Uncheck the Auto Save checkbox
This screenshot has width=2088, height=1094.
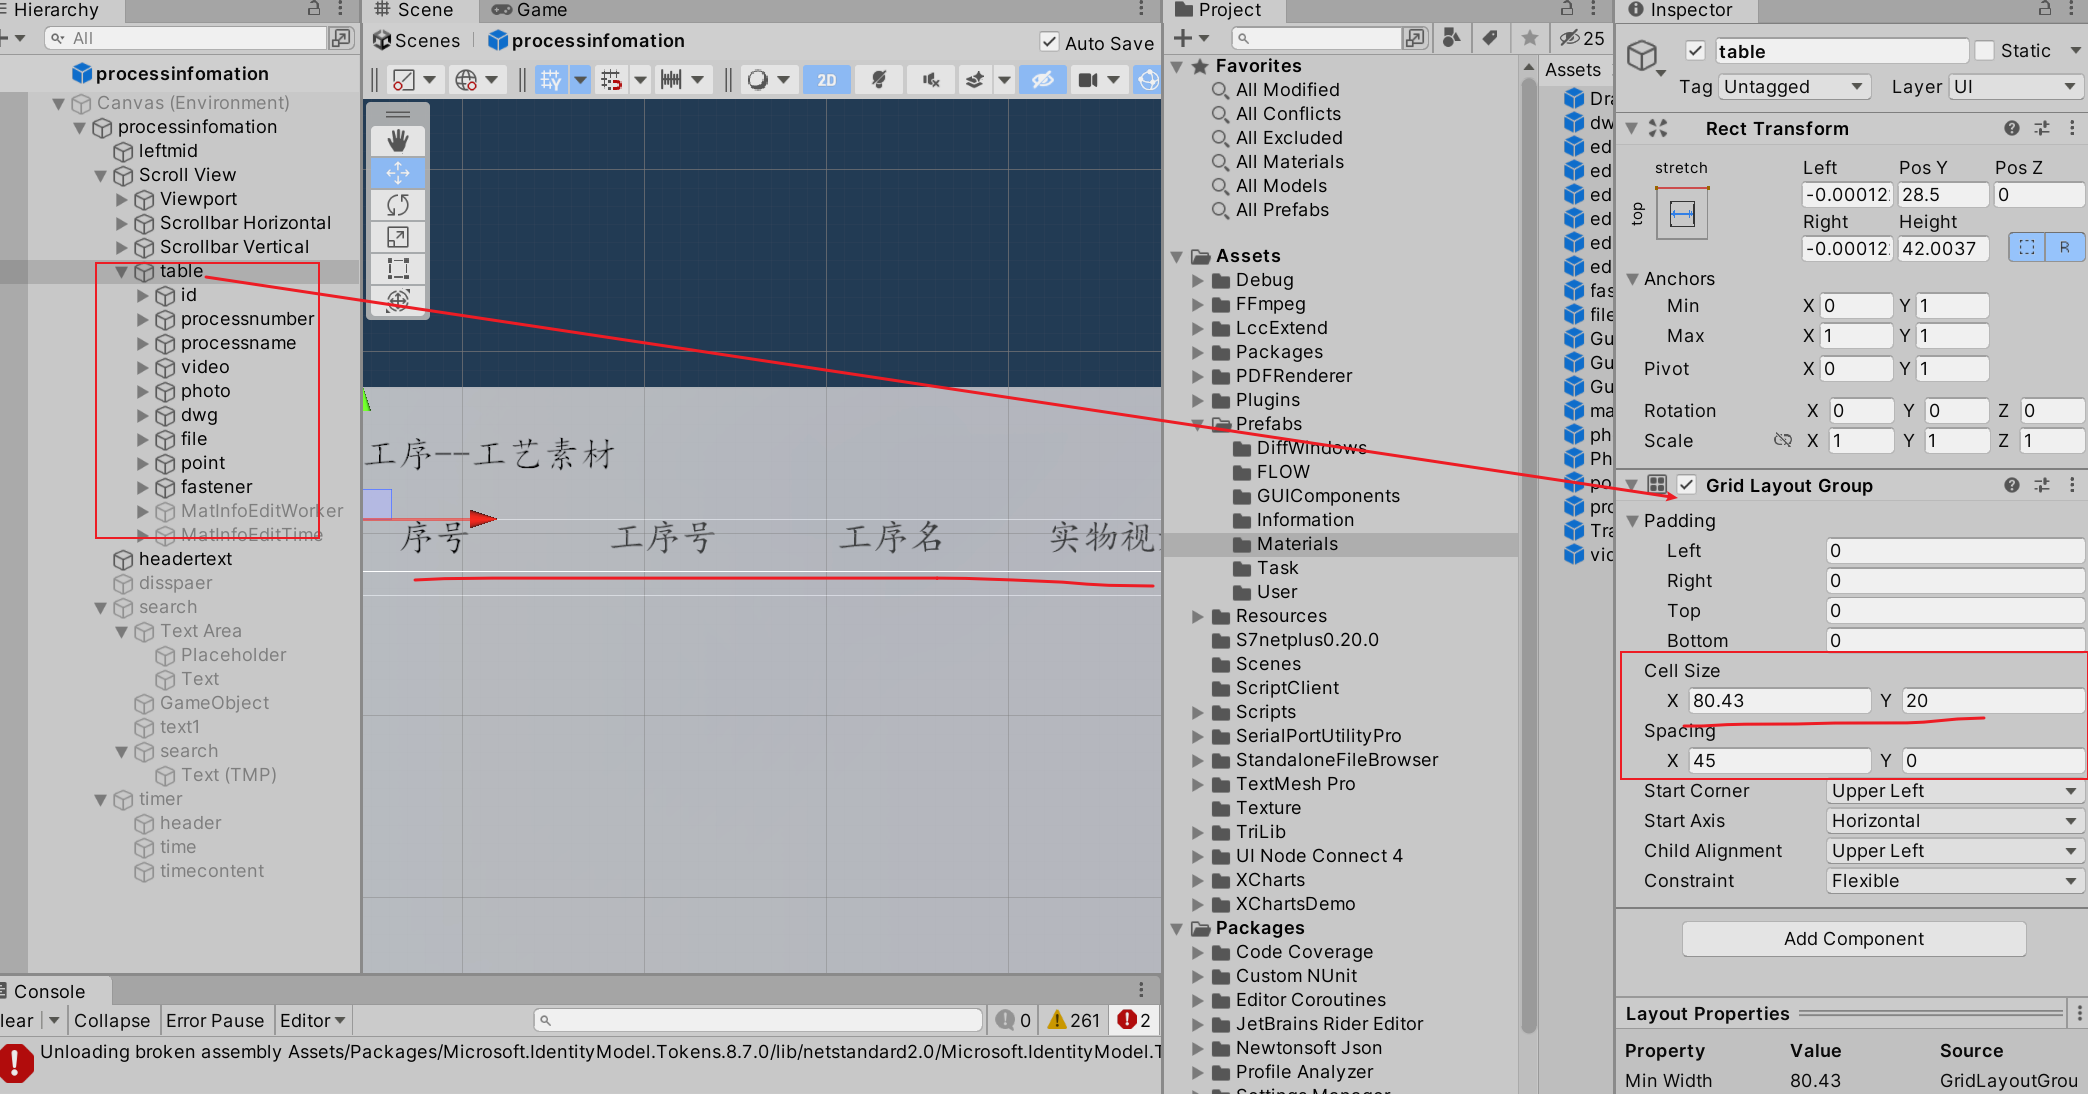tap(1049, 42)
